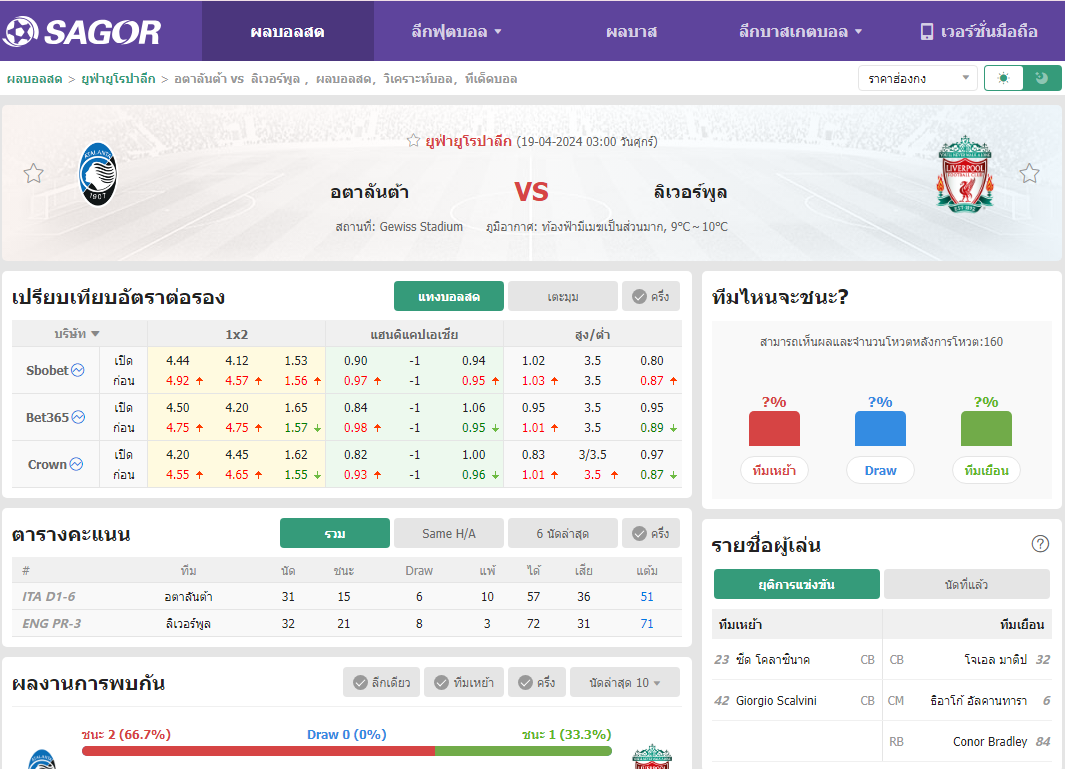Screen dimensions: 1065x769
Task: Click the Liverpool club crest
Action: pos(964,174)
